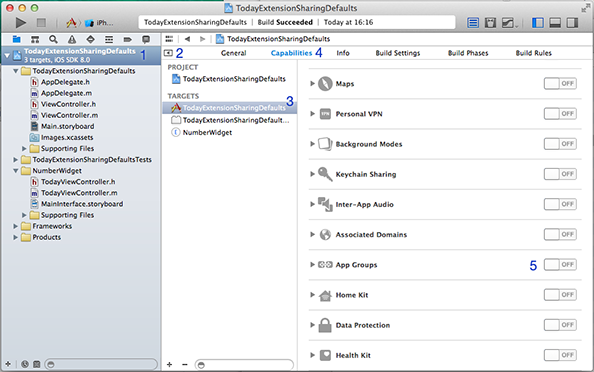This screenshot has width=594, height=372.
Task: Turn on the Keychain Sharing switch
Action: (560, 174)
